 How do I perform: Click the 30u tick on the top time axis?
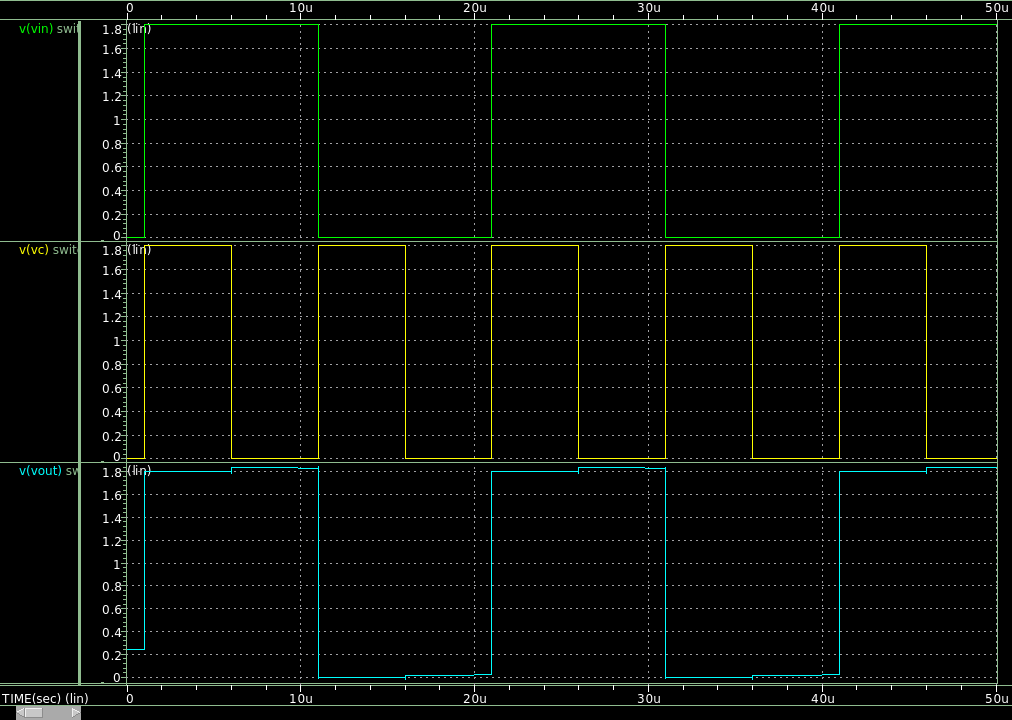point(649,7)
